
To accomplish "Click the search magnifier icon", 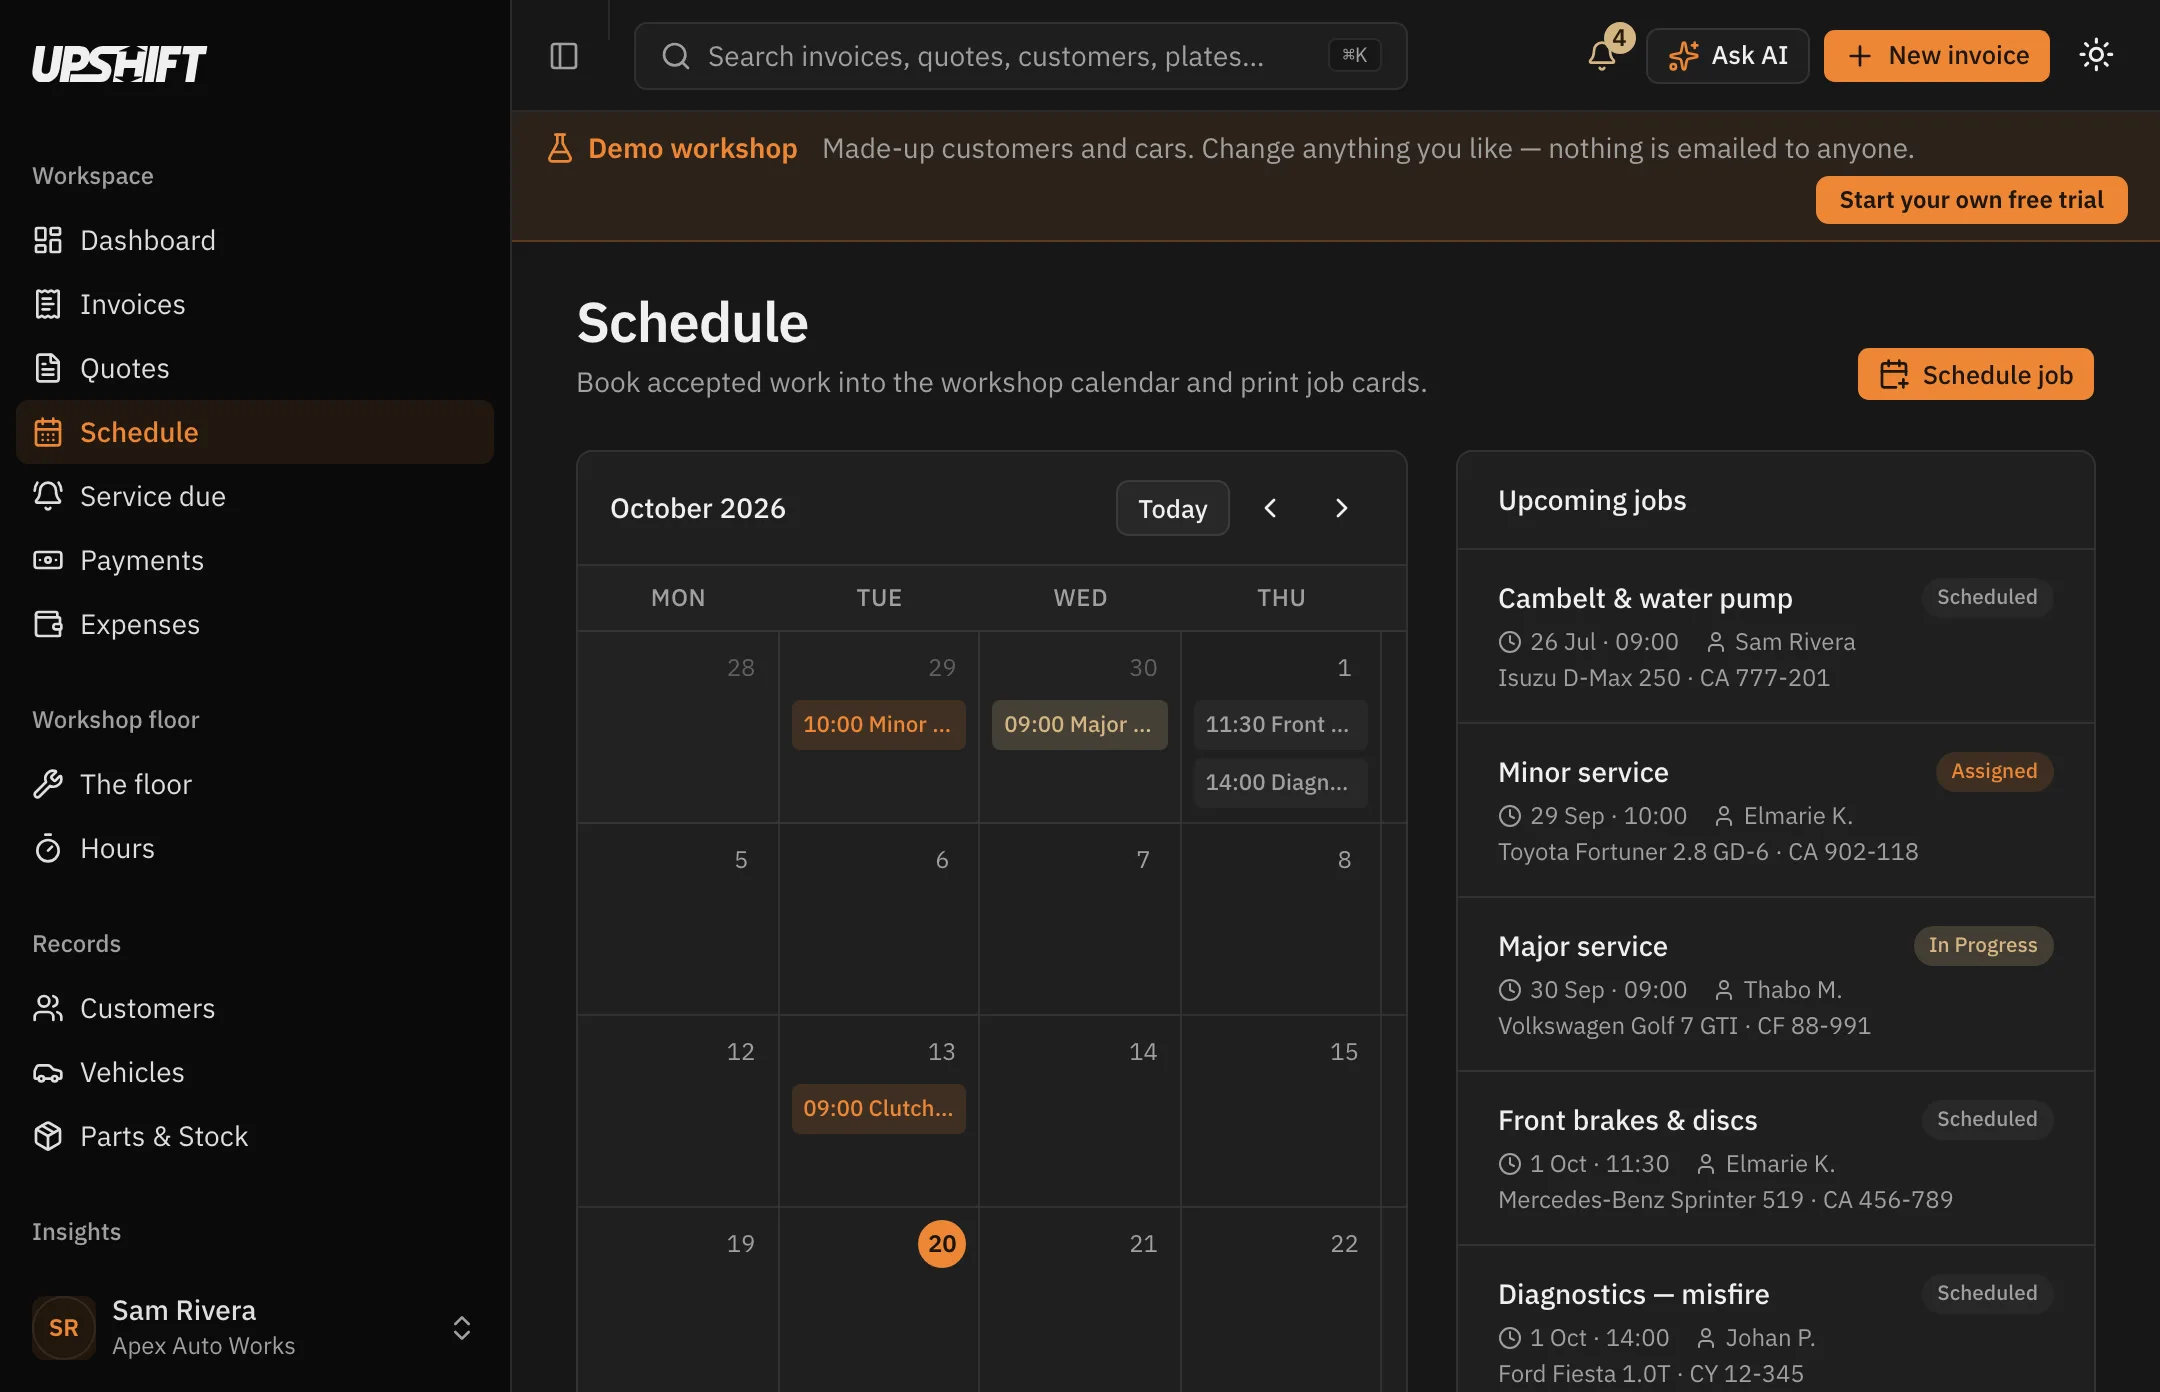I will point(676,56).
